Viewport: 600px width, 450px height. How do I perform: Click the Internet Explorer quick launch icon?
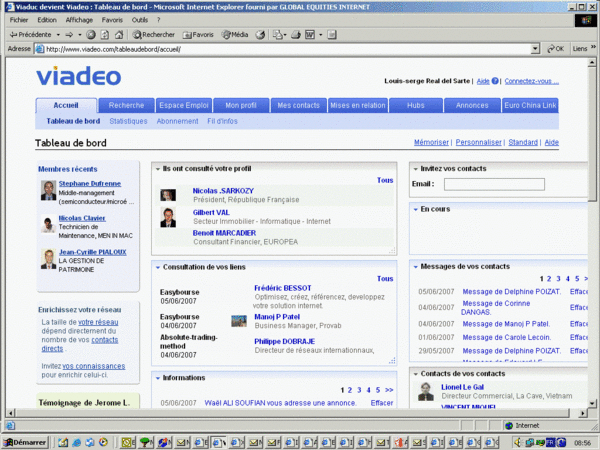coord(77,442)
